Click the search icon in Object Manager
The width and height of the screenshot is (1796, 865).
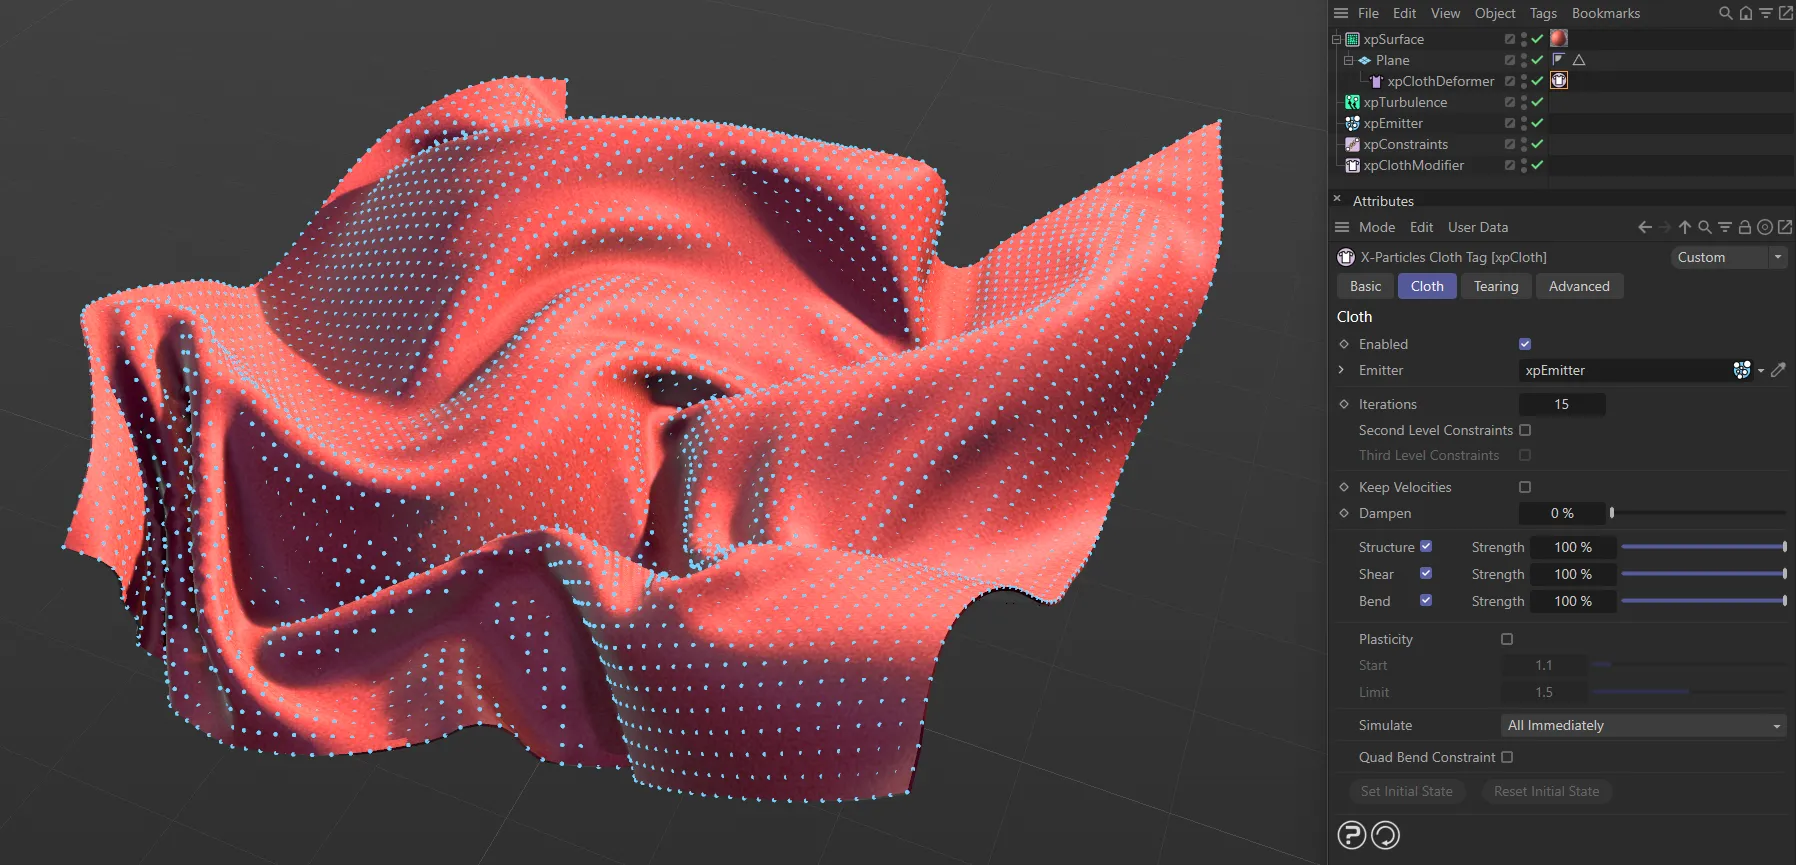1725,13
